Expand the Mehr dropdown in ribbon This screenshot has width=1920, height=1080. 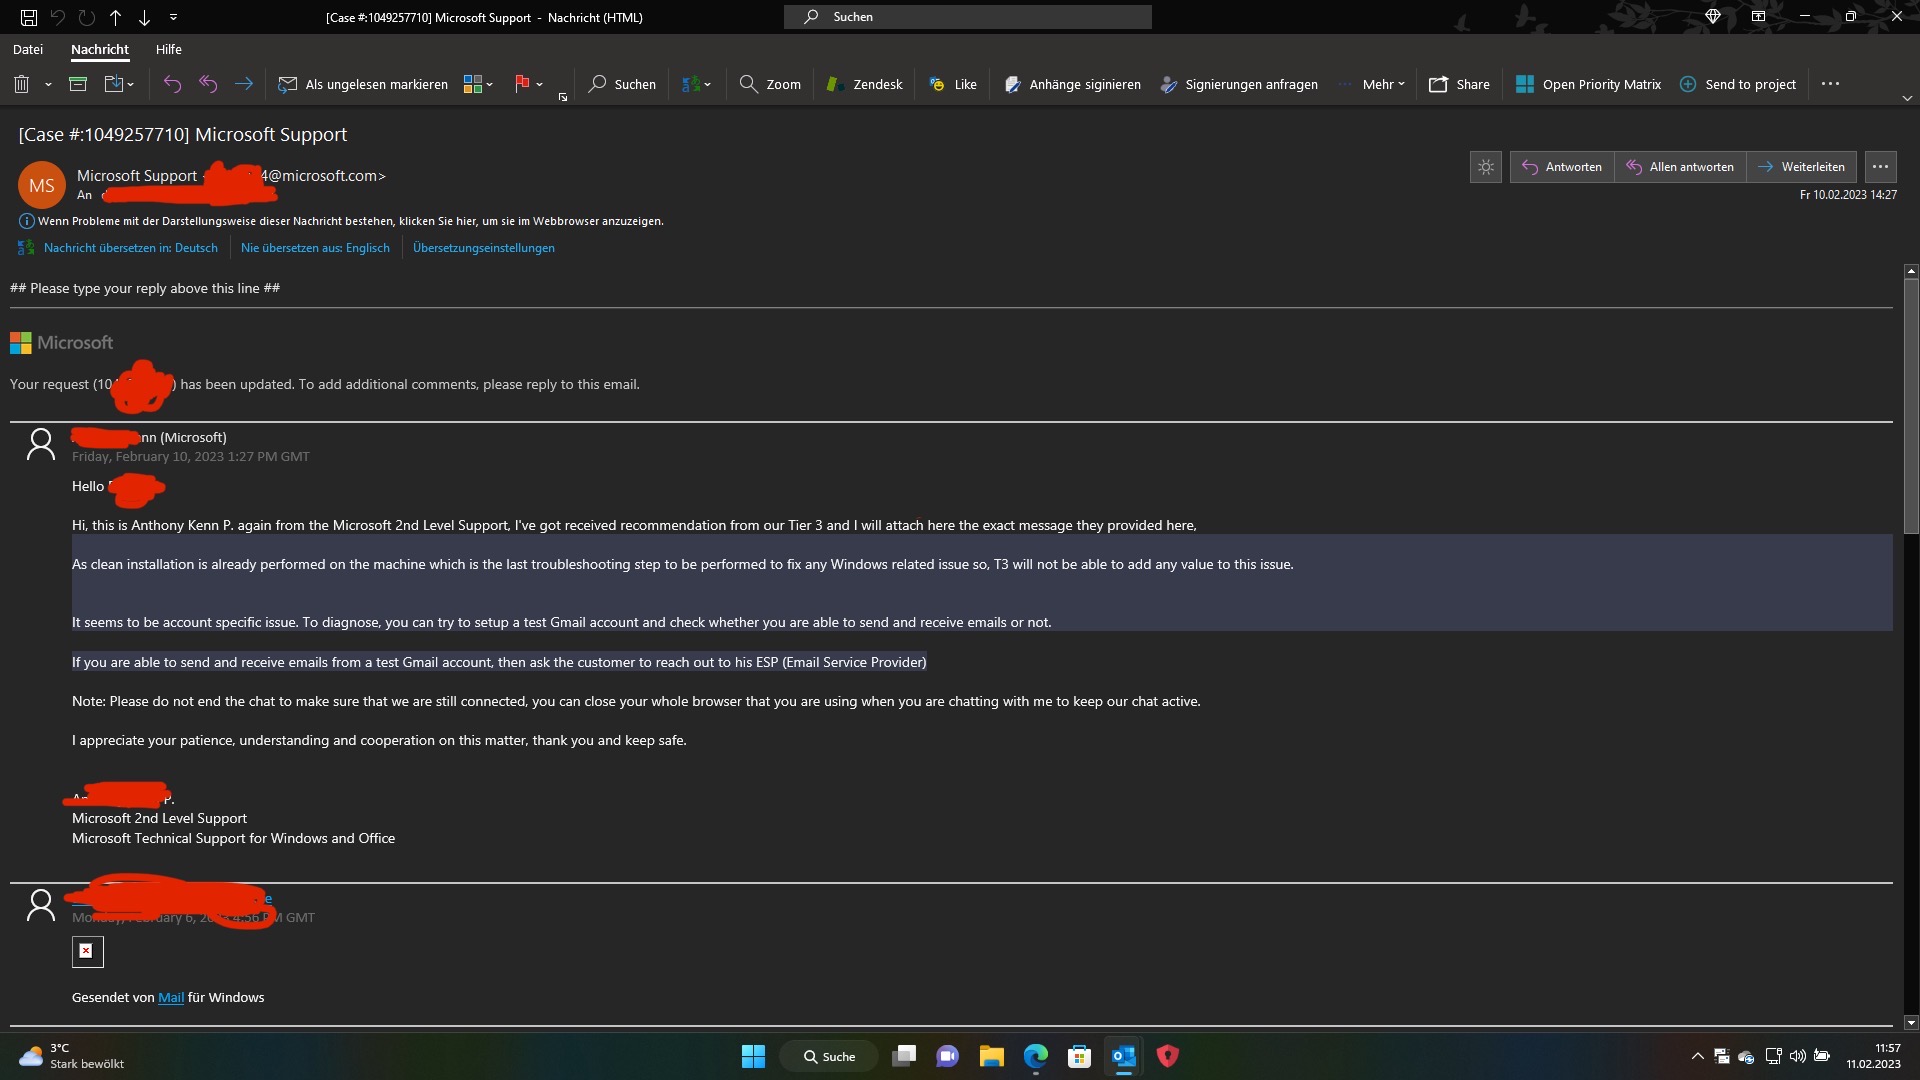point(1383,85)
